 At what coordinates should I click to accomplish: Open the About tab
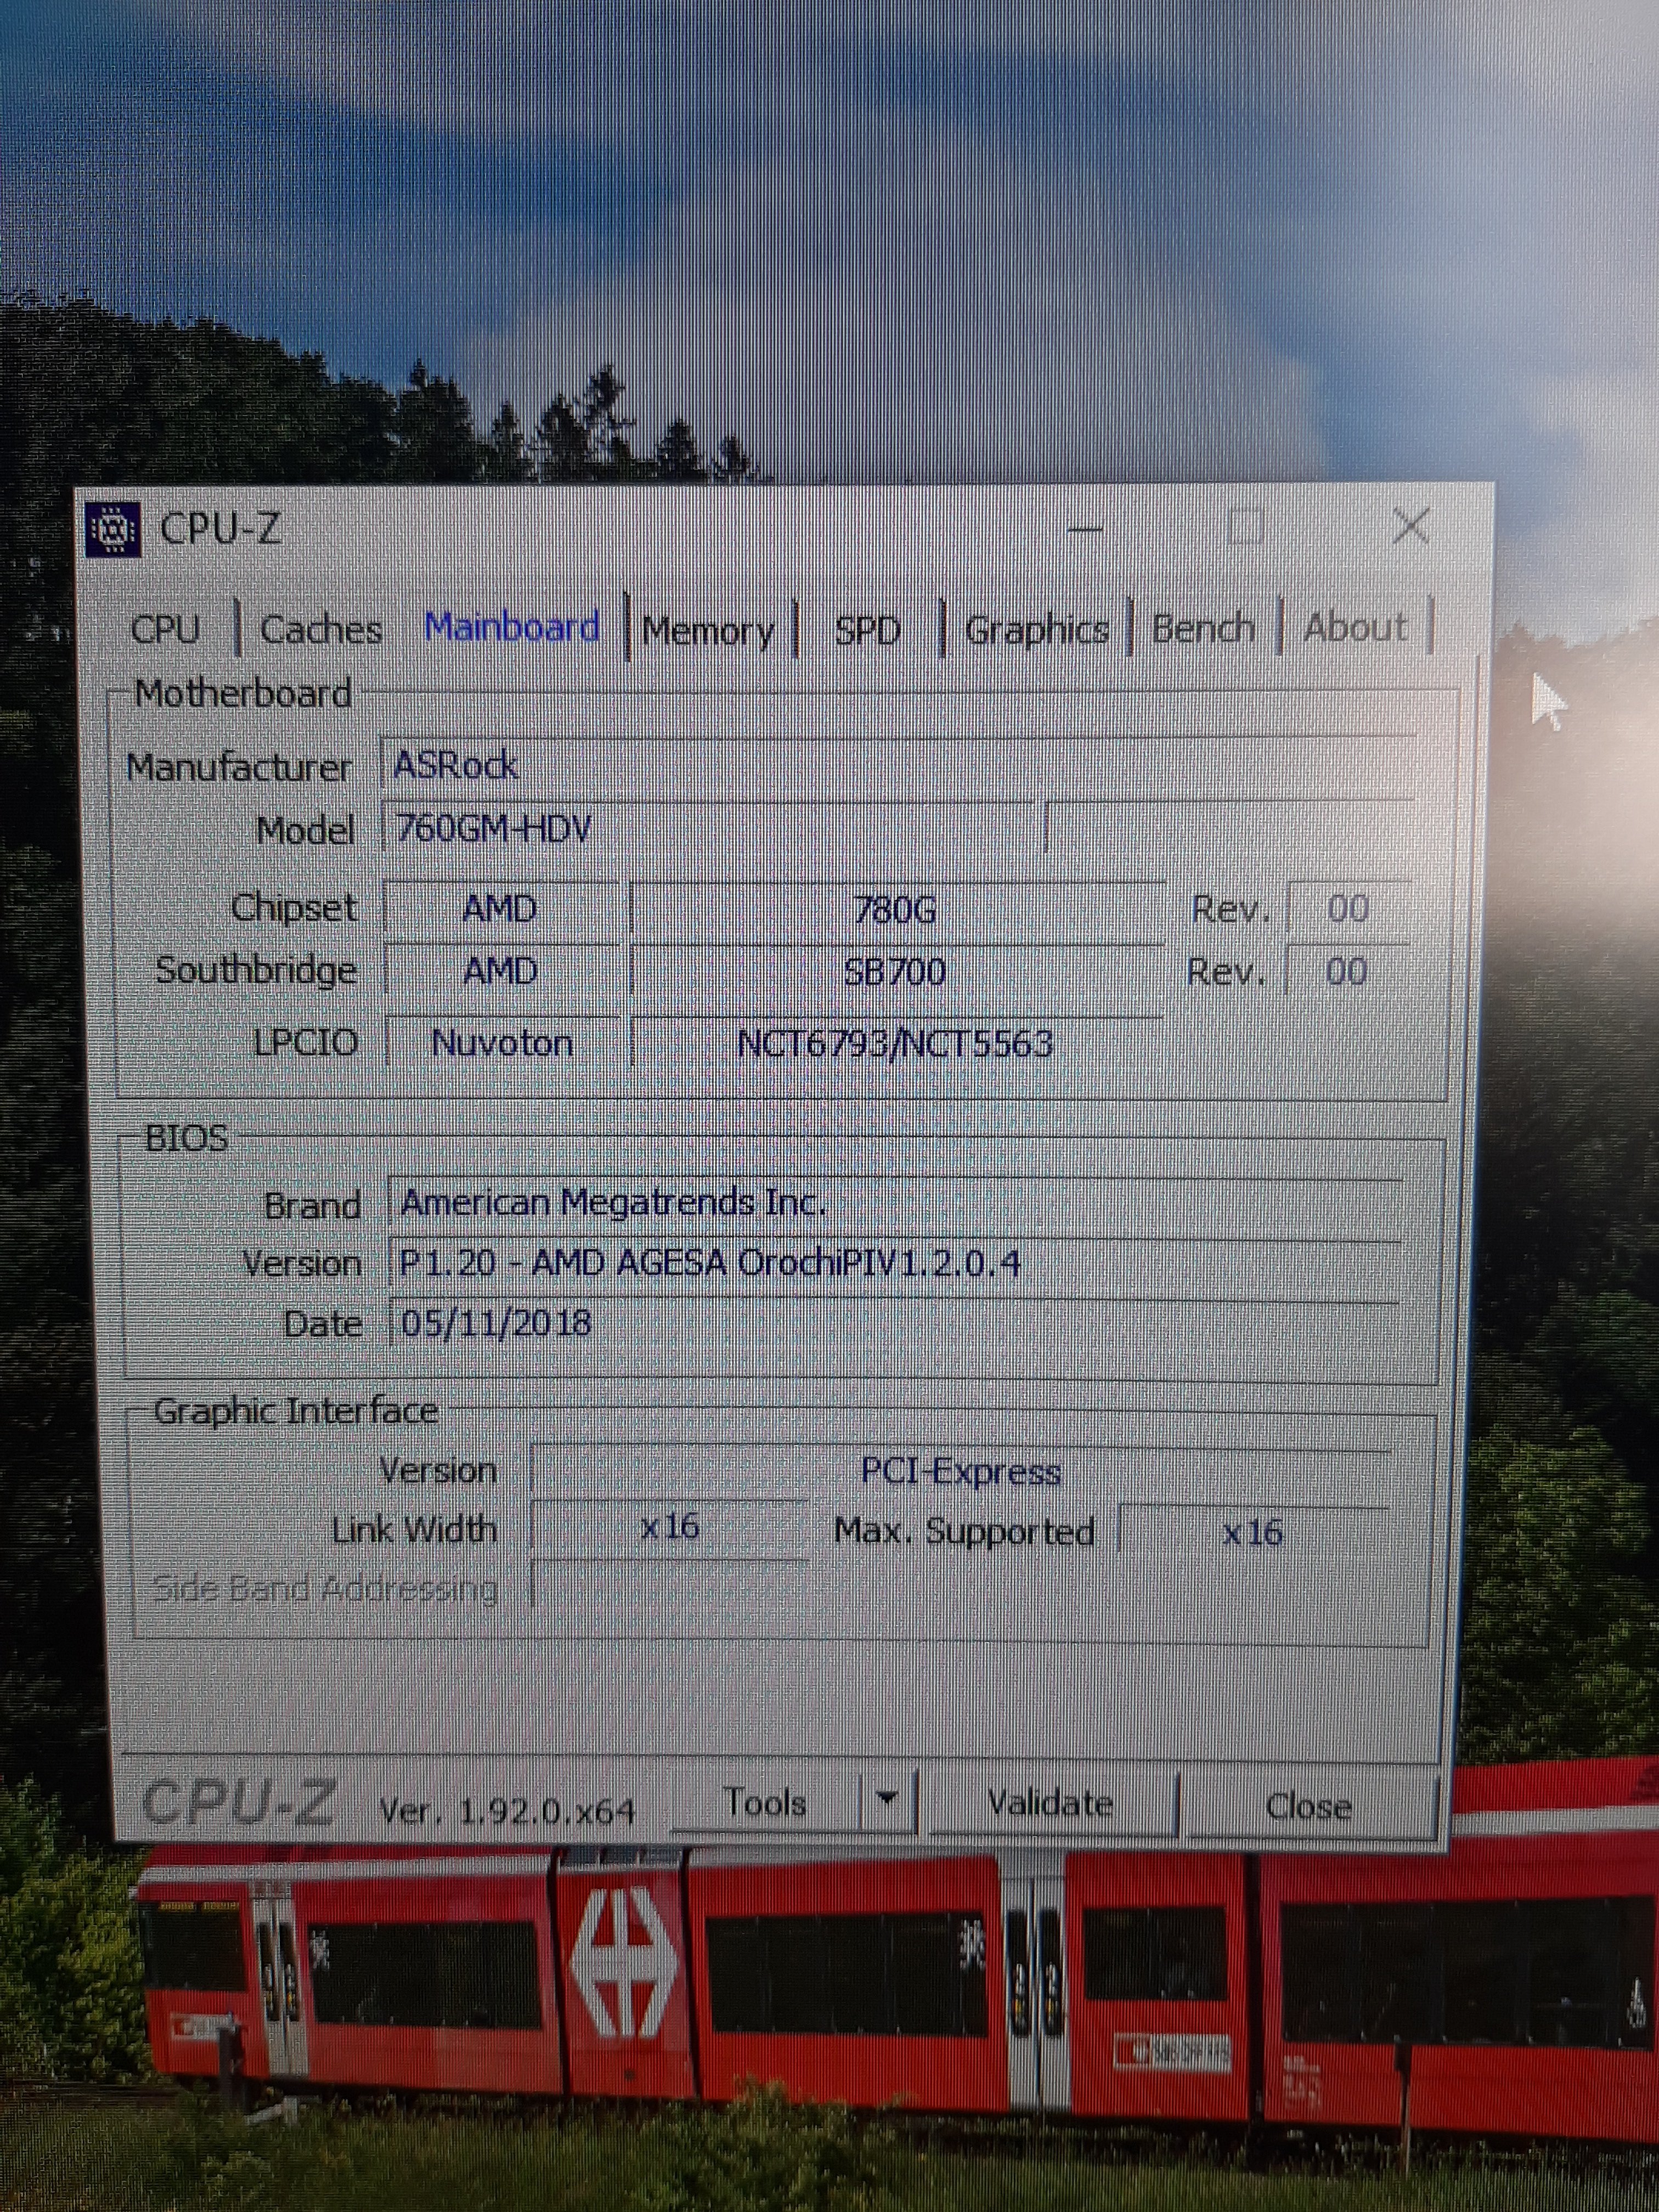click(x=1355, y=628)
